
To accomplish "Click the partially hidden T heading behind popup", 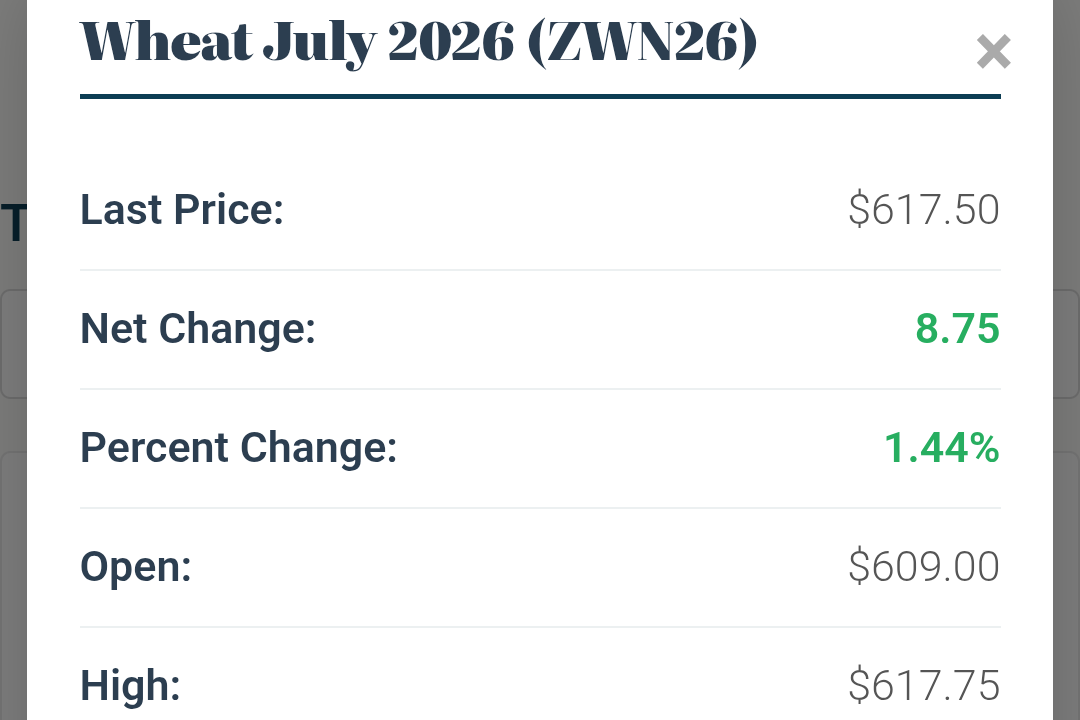I will 14,223.
